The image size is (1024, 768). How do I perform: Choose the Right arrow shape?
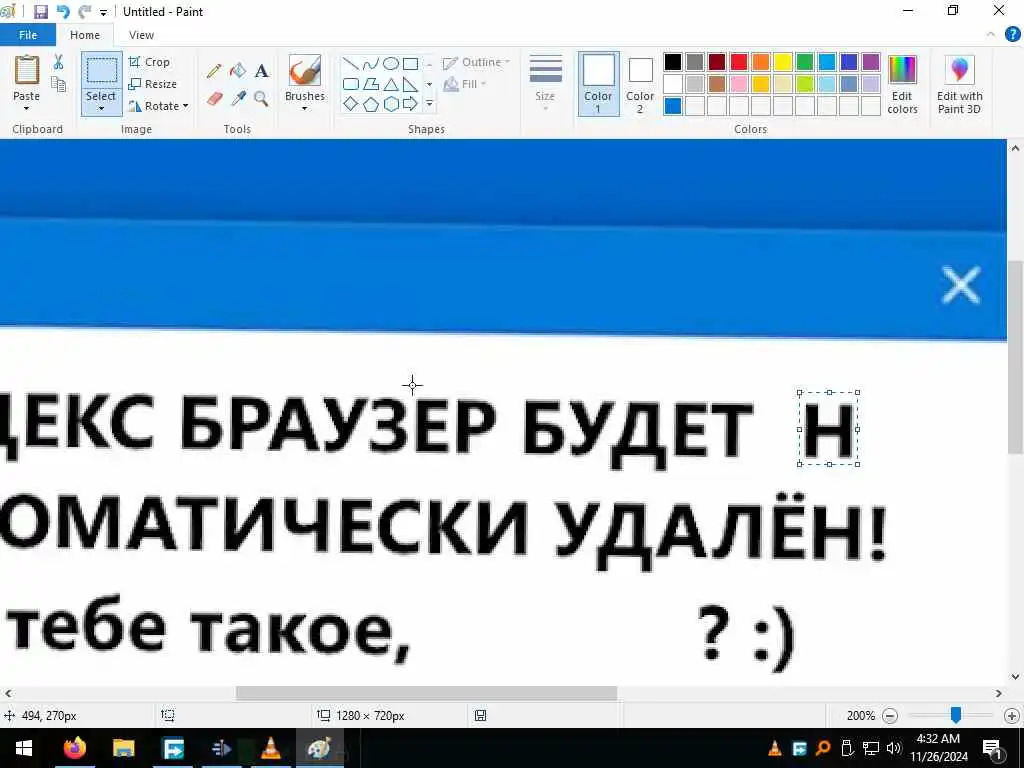(410, 104)
